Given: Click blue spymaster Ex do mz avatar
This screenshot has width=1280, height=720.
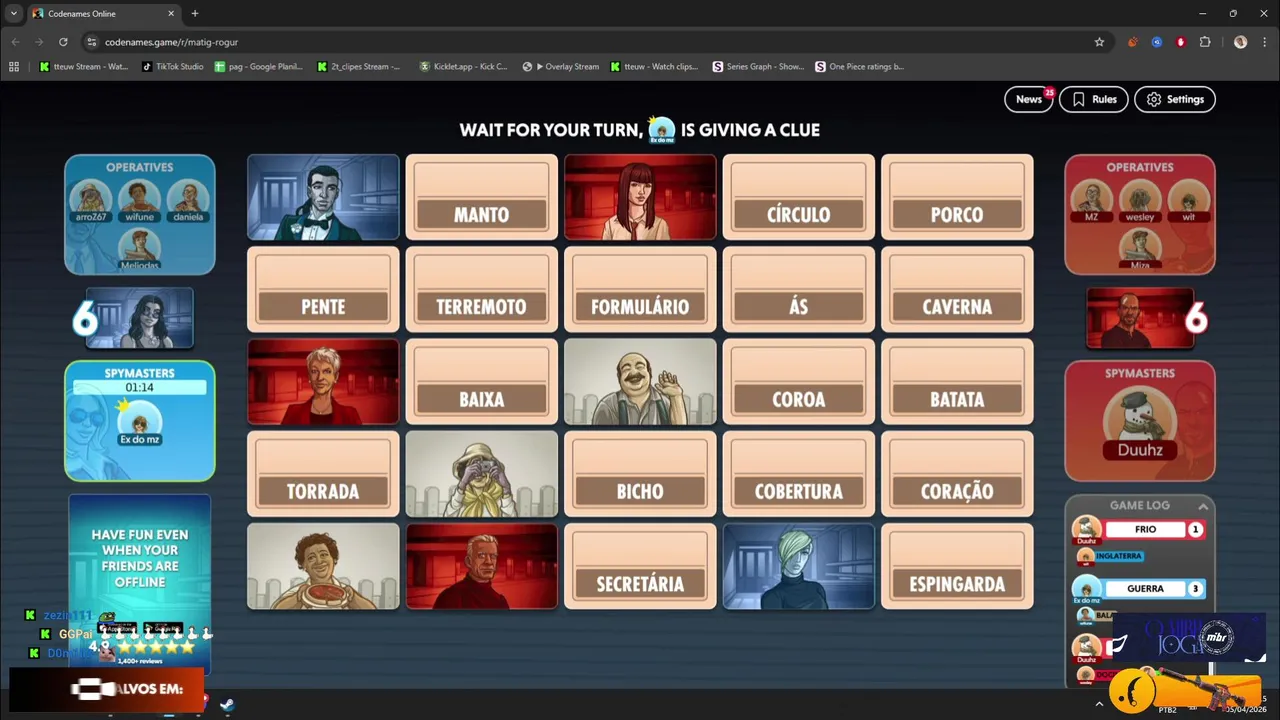Looking at the screenshot, I should (x=140, y=423).
